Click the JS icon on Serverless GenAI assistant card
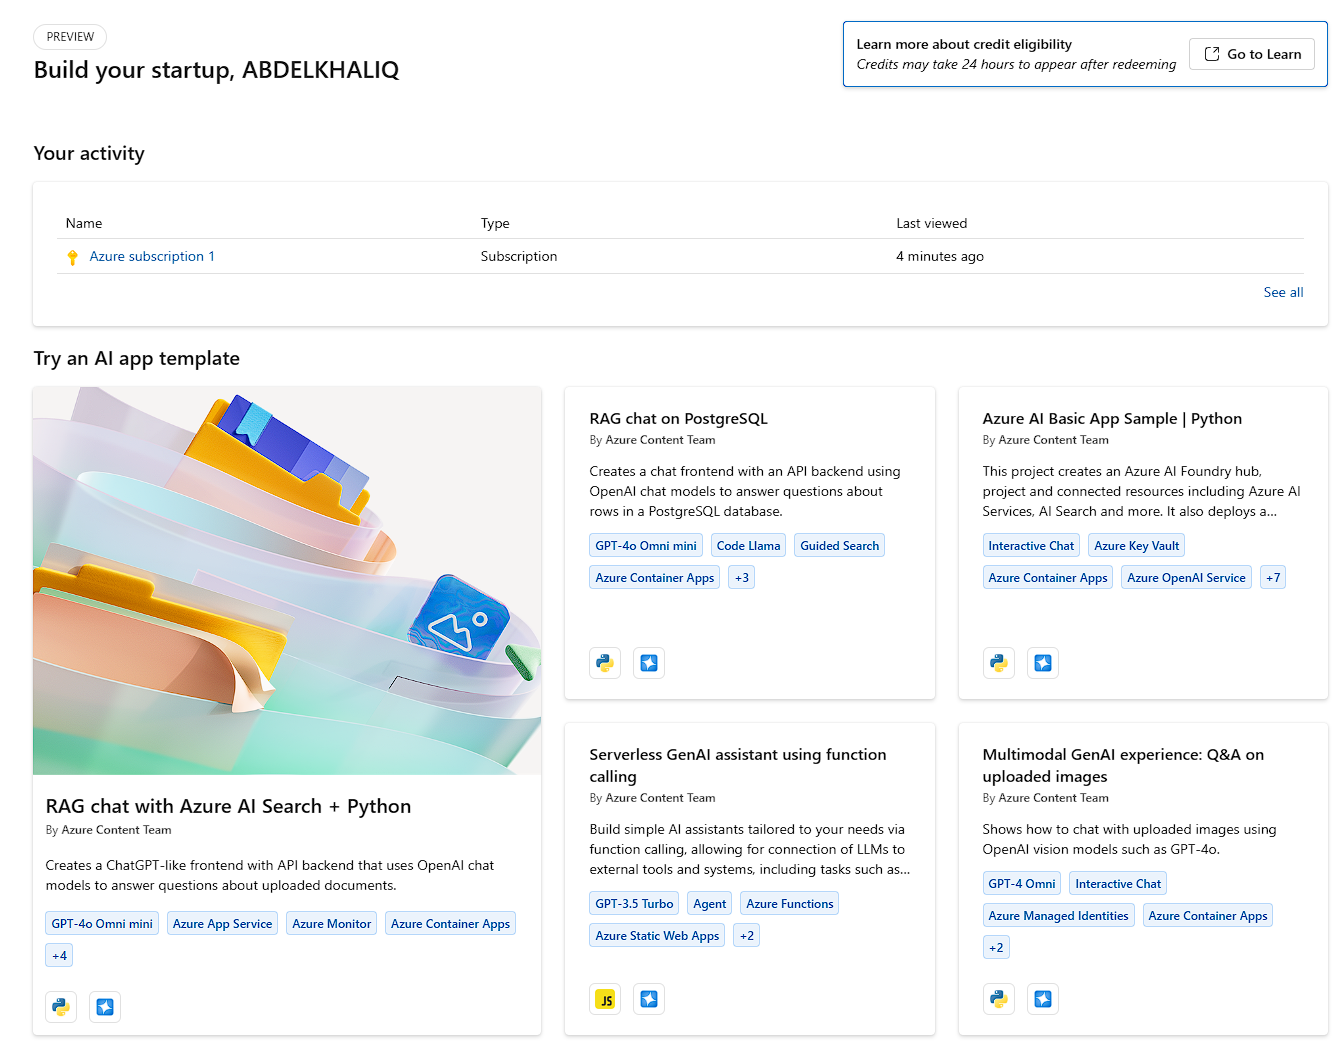Viewport: 1339px width, 1046px height. click(x=605, y=999)
